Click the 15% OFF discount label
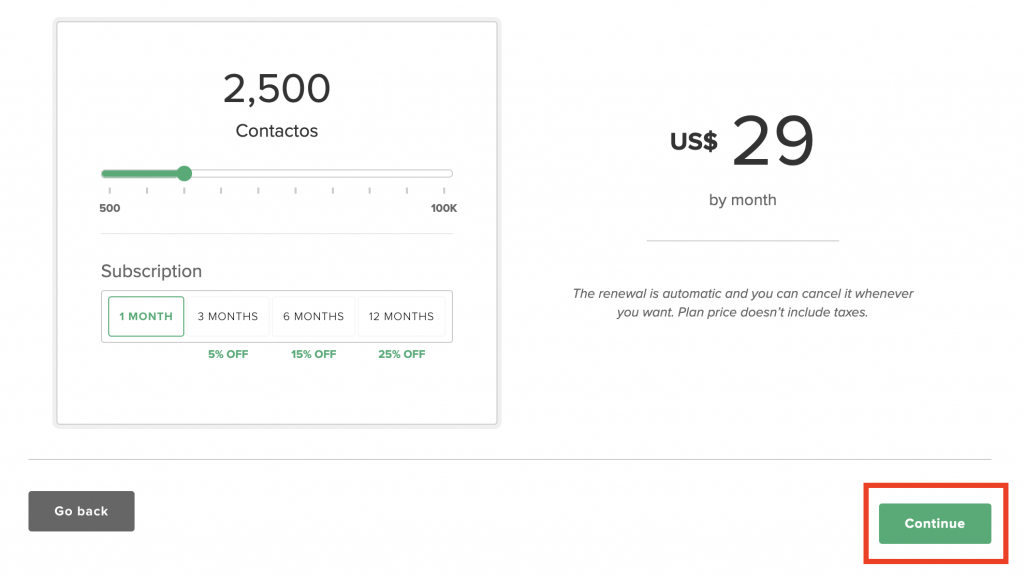This screenshot has height=576, width=1024. (x=313, y=354)
